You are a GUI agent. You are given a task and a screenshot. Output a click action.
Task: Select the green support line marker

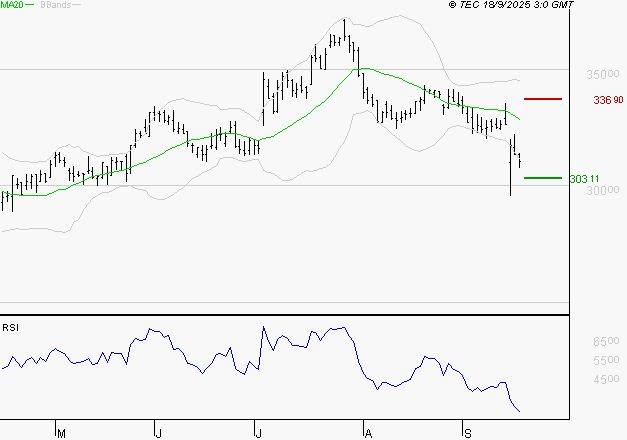(543, 178)
